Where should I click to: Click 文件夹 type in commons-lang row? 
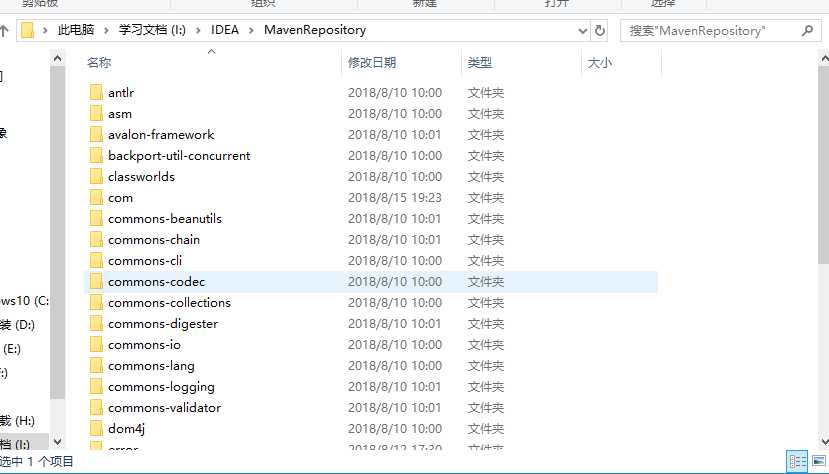(x=485, y=366)
